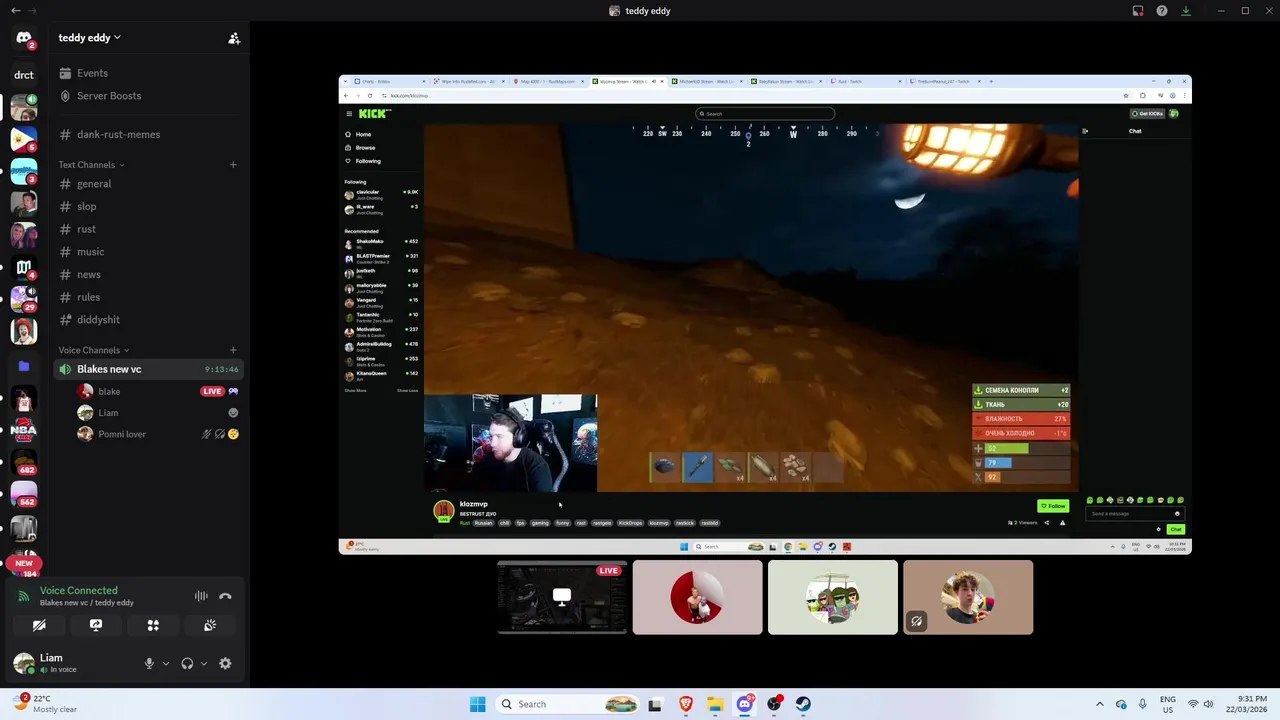The width and height of the screenshot is (1280, 720).
Task: Open the rust channel
Action: pyautogui.click(x=148, y=229)
